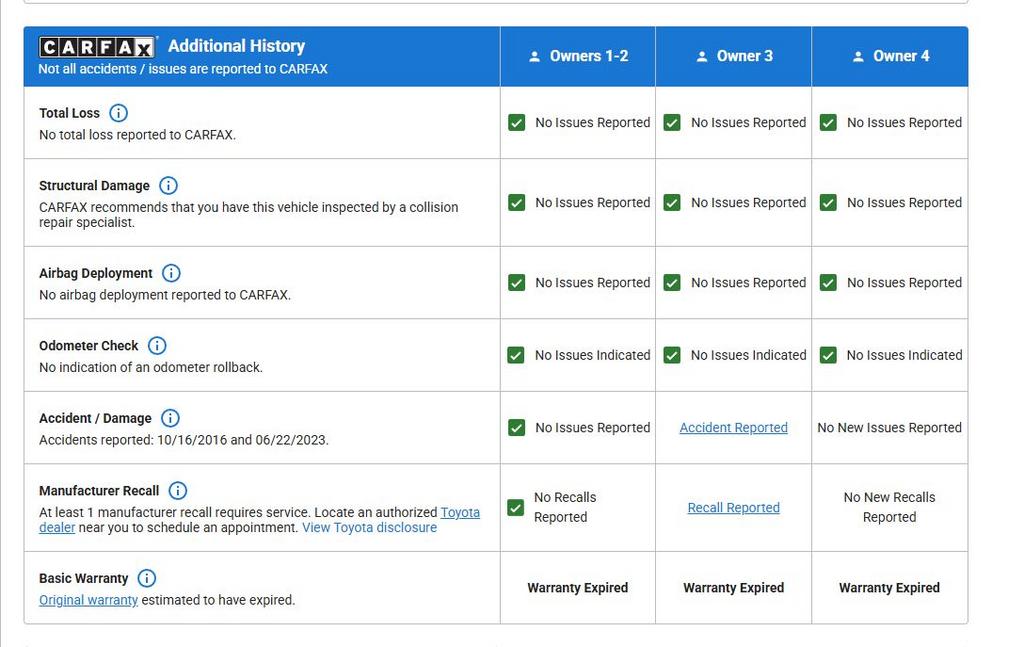Click the info icon next to Total Loss
This screenshot has height=647, width=1024.
tap(118, 113)
